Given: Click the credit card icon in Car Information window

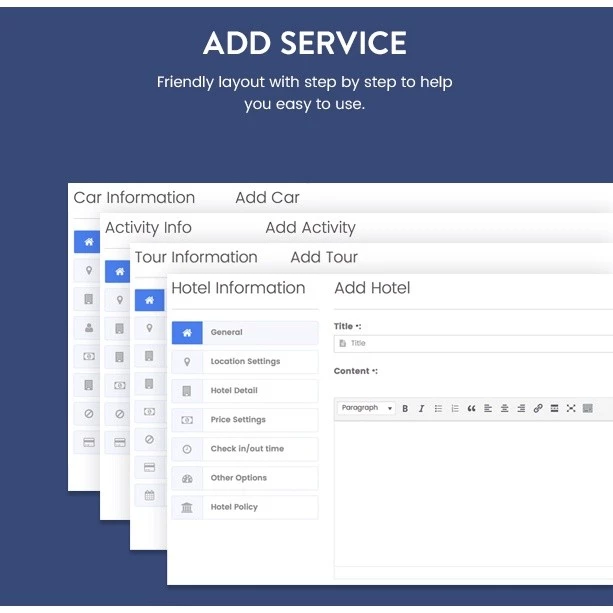Looking at the screenshot, I should click(89, 443).
